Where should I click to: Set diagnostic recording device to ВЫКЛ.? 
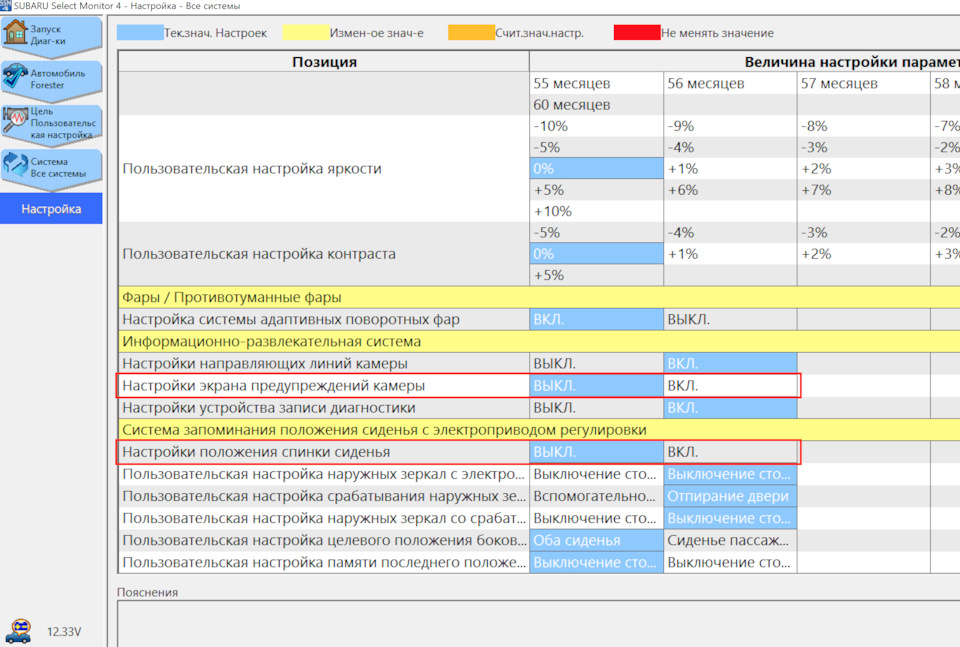click(596, 408)
